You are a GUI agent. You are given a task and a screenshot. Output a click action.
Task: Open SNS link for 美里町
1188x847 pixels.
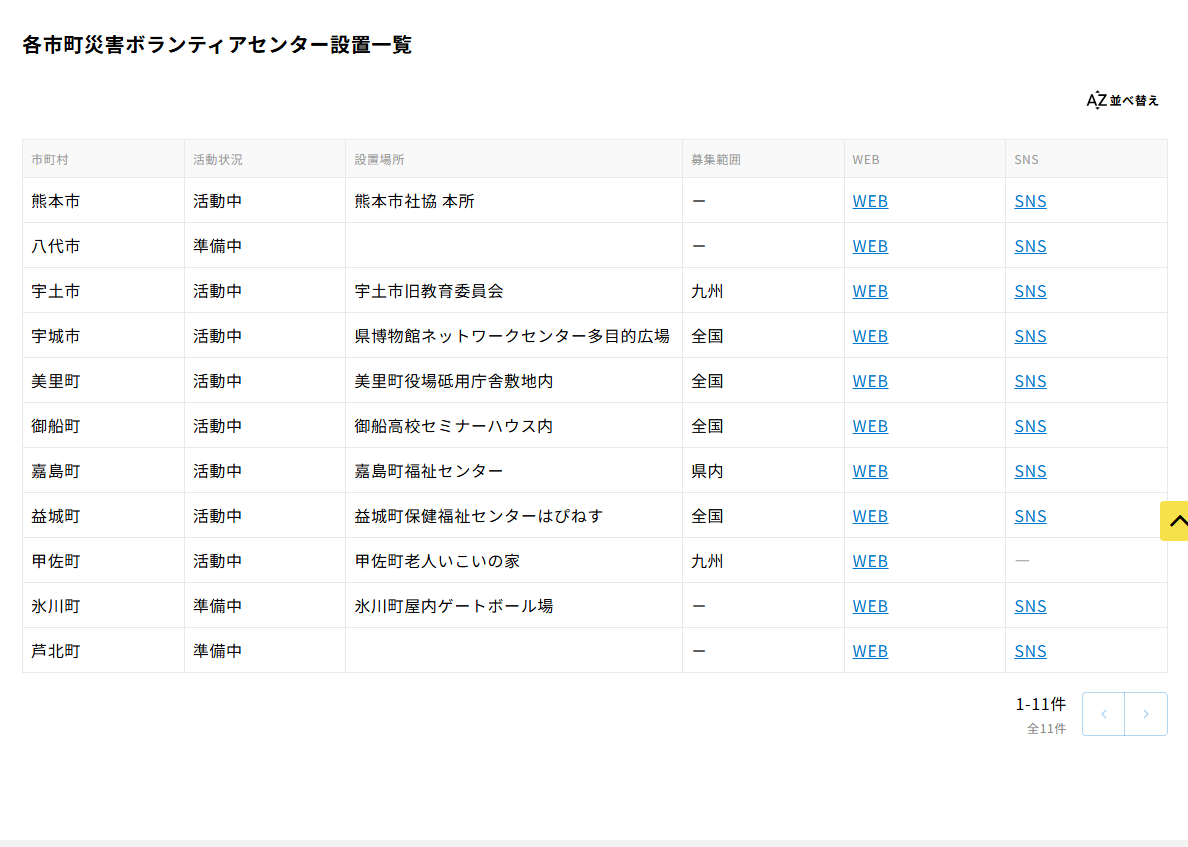[1030, 381]
